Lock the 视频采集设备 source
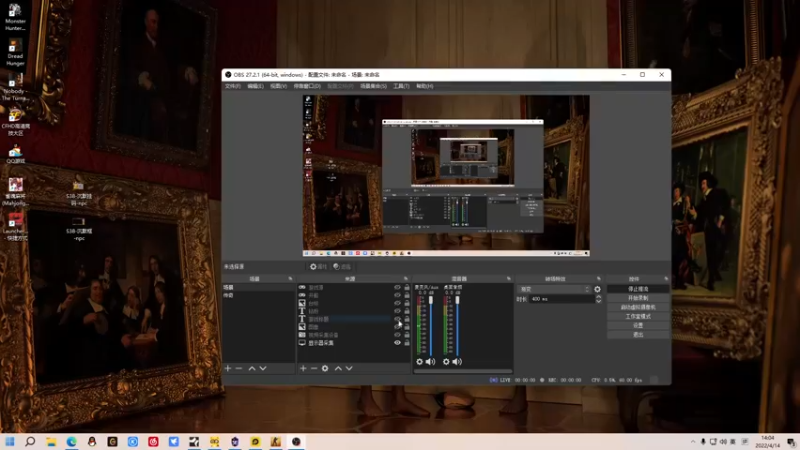This screenshot has height=450, width=800. tap(407, 335)
